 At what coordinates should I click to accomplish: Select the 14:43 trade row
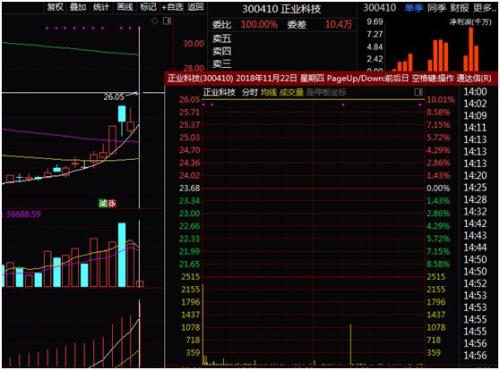click(475, 236)
